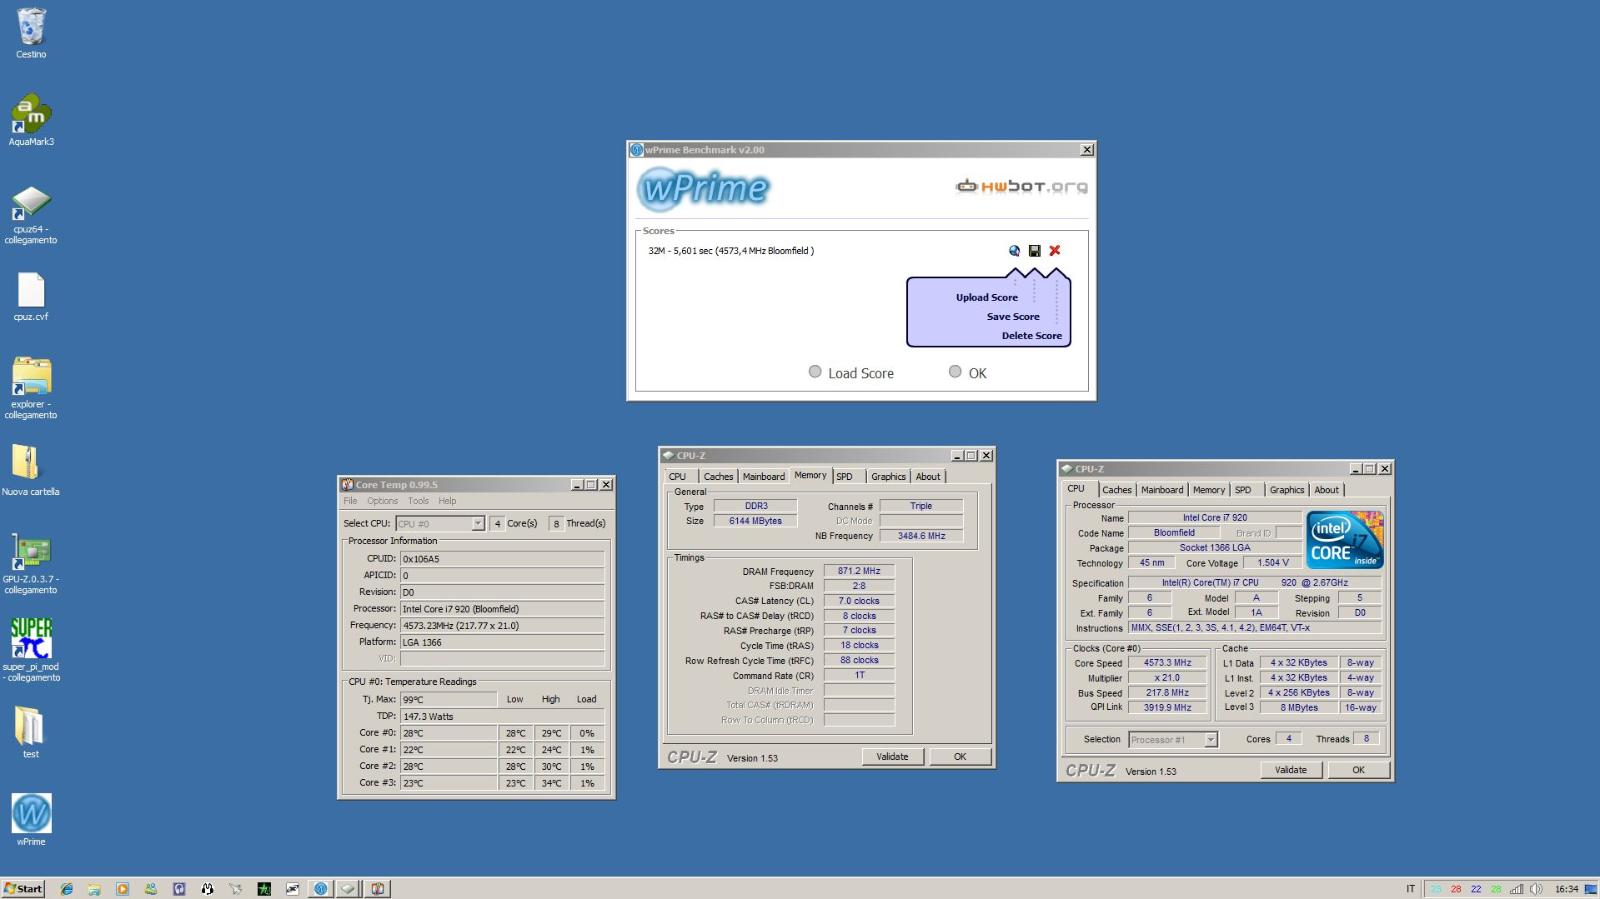Click the red 28 Core Temp tray icon

coord(1456,889)
